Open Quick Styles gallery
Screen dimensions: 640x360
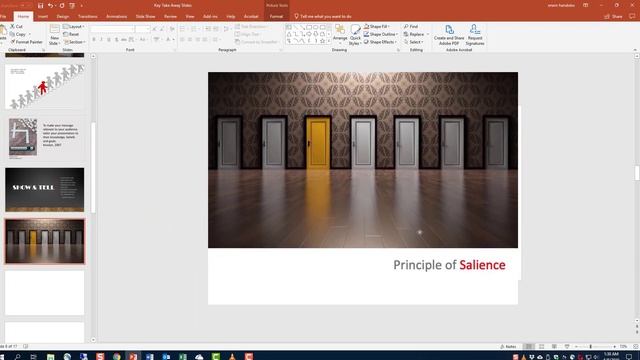click(x=355, y=35)
